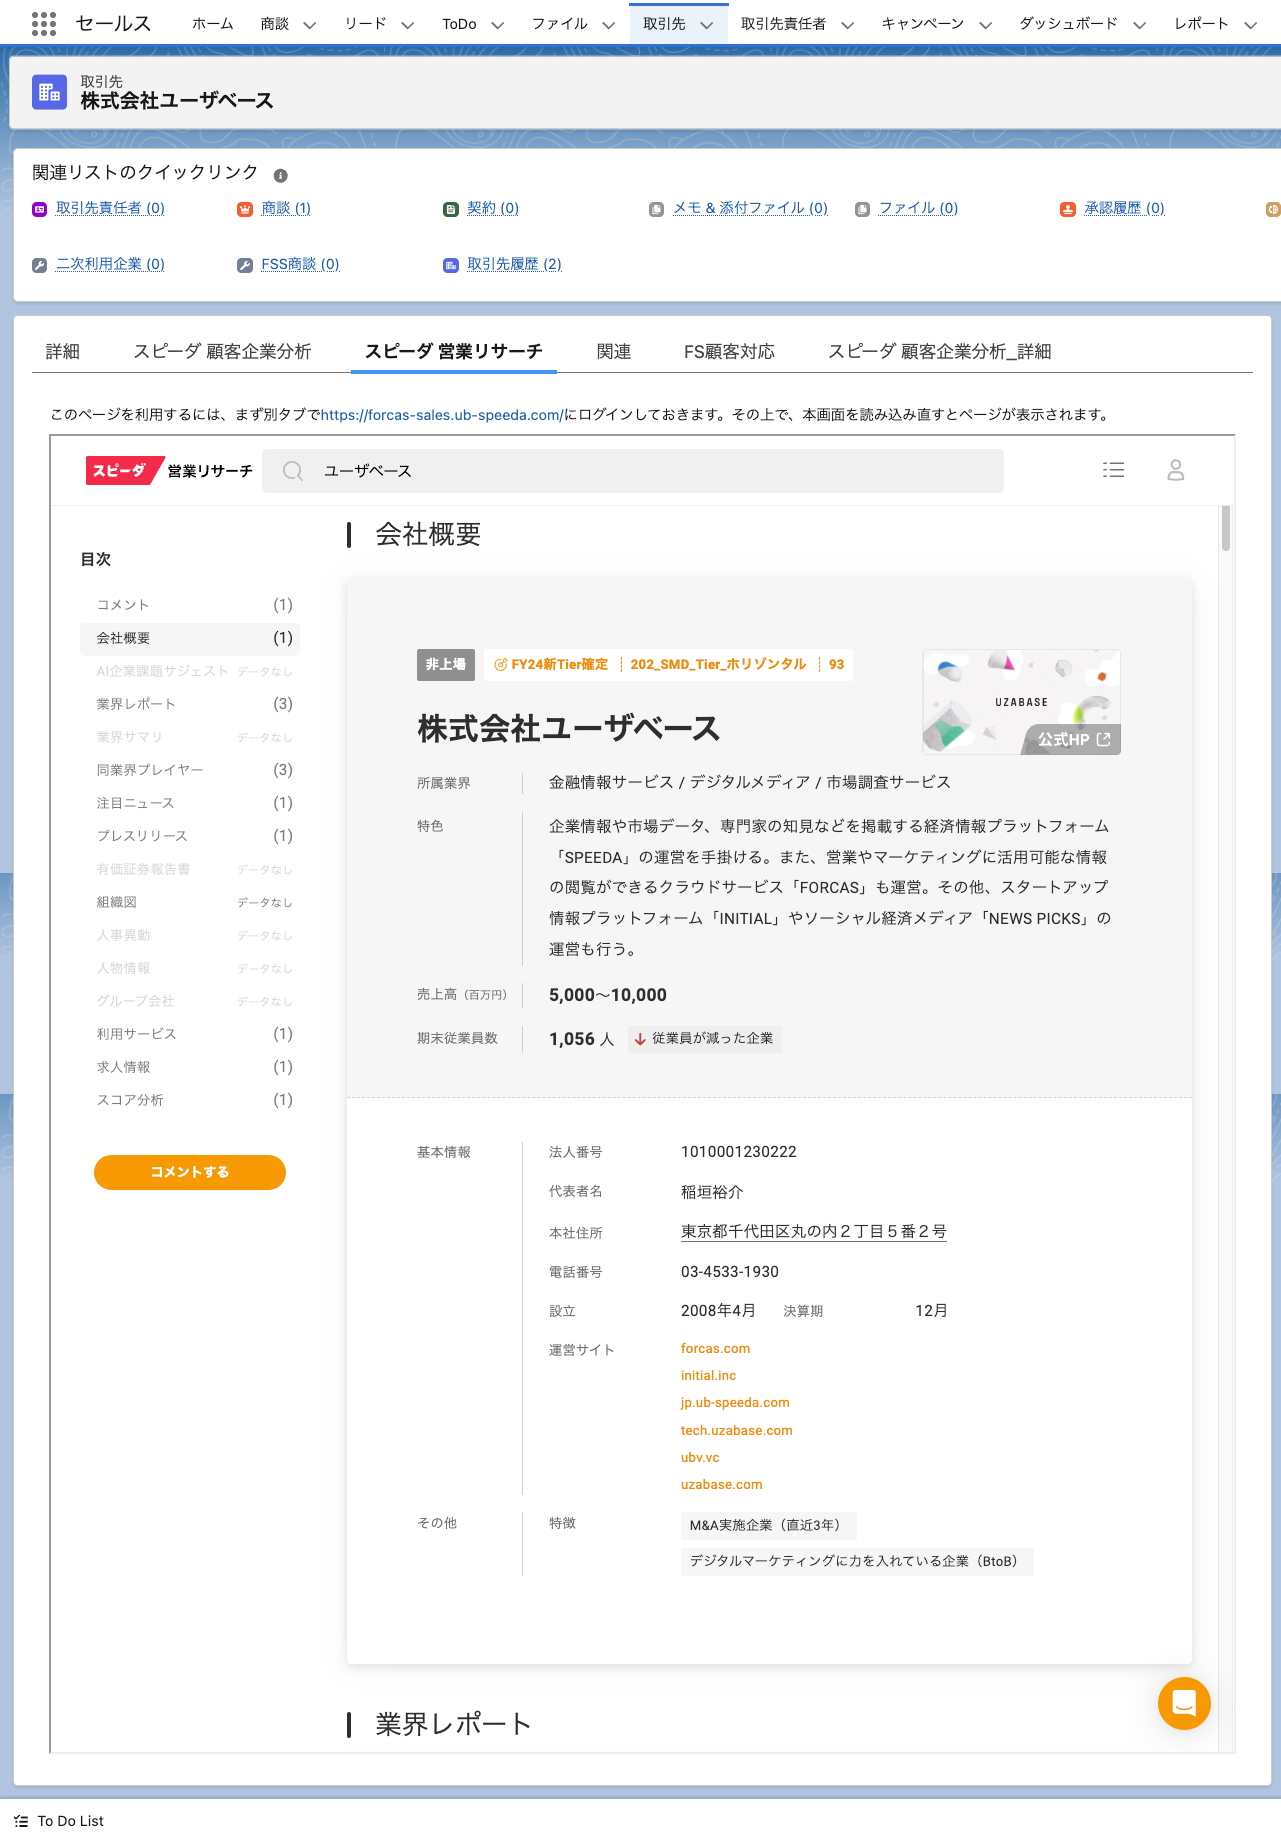Select the スピーダ 営業リサーチ tab
This screenshot has width=1281, height=1843.
pos(454,352)
